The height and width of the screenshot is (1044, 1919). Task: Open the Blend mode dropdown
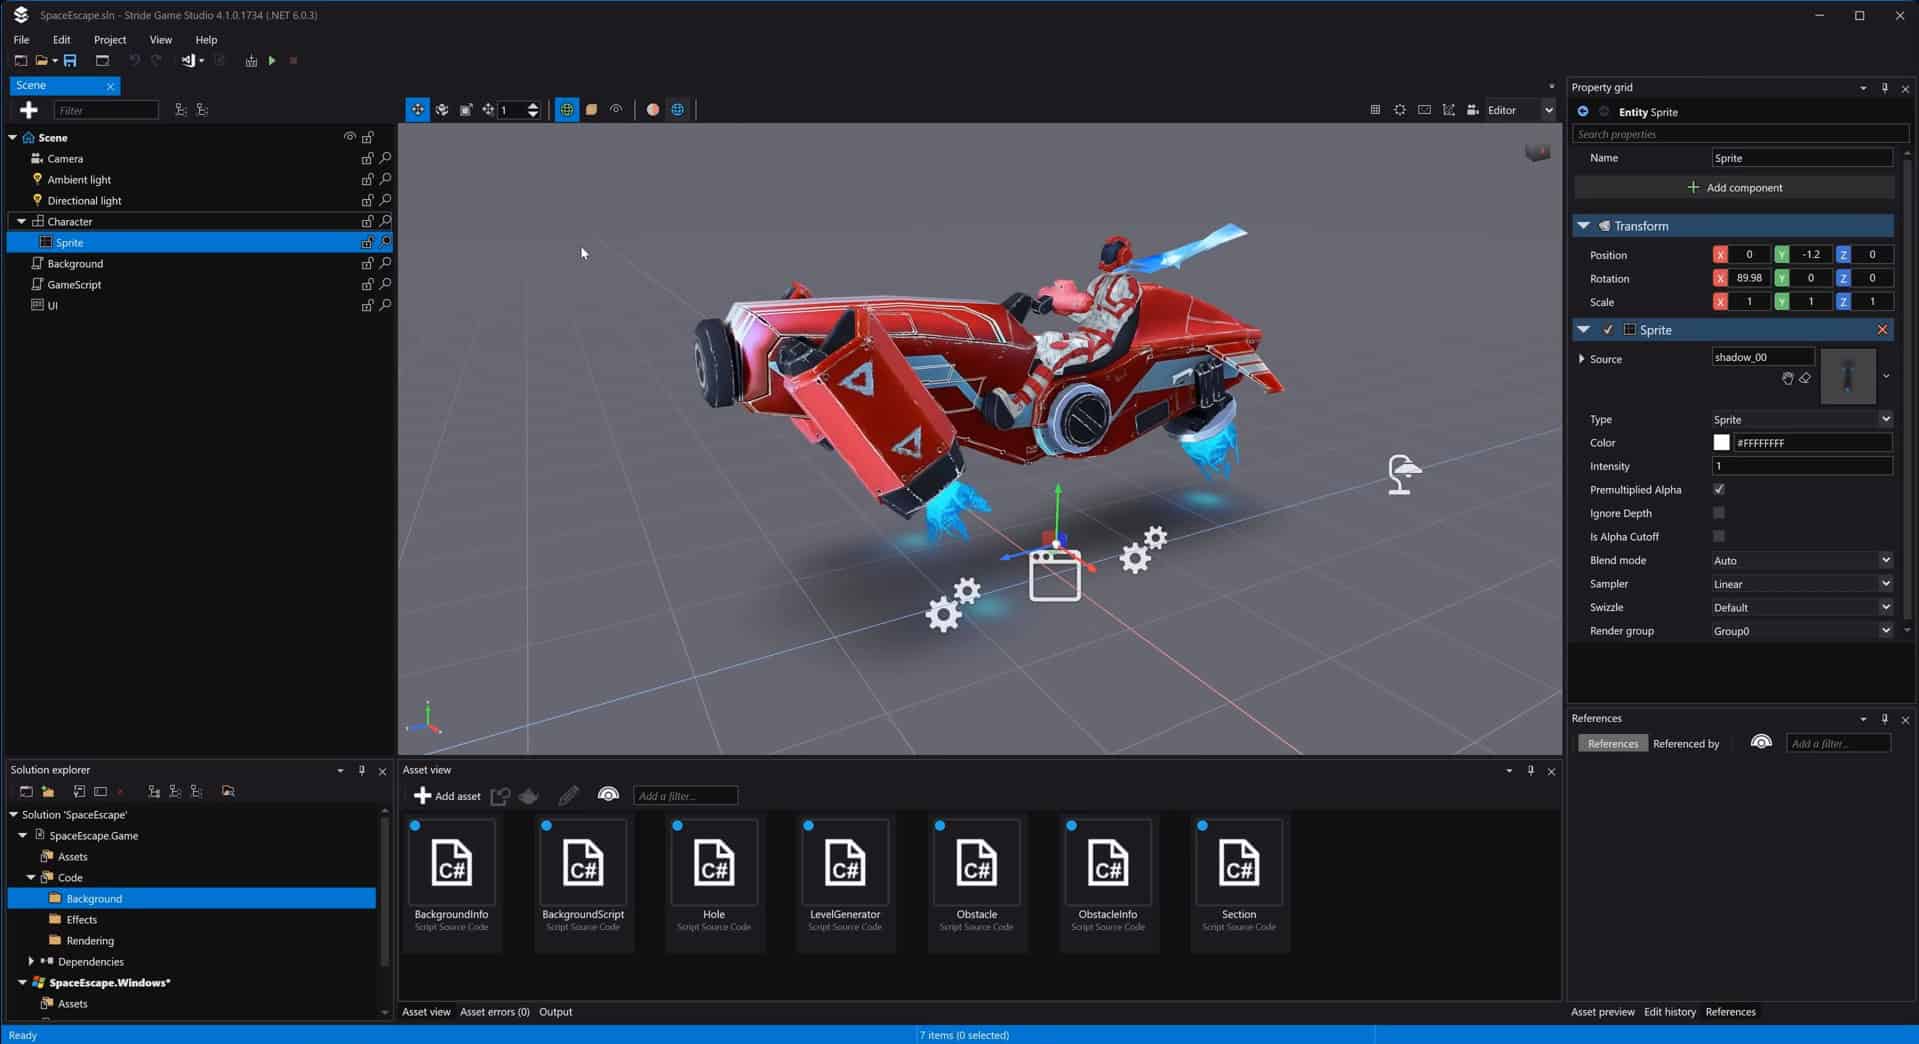pos(1886,560)
